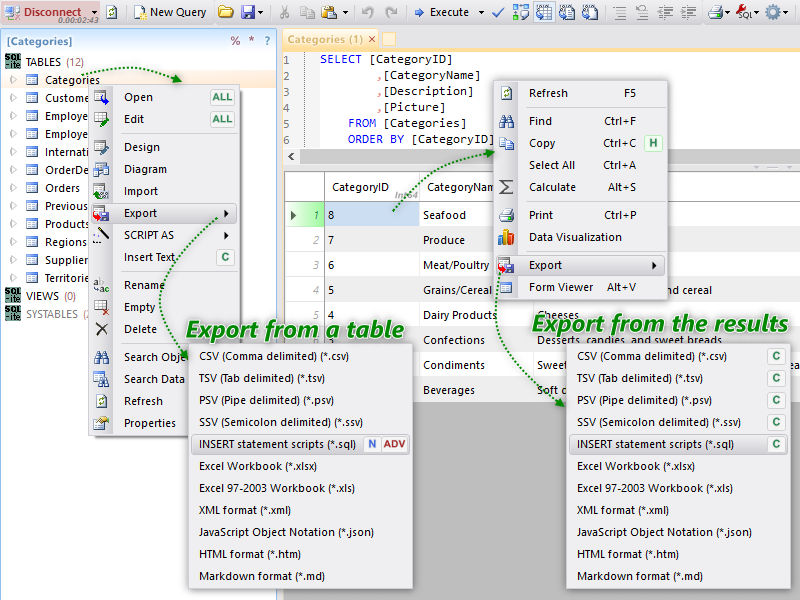Open the Disconnect dropdown arrow
800x600 pixels.
pos(94,12)
